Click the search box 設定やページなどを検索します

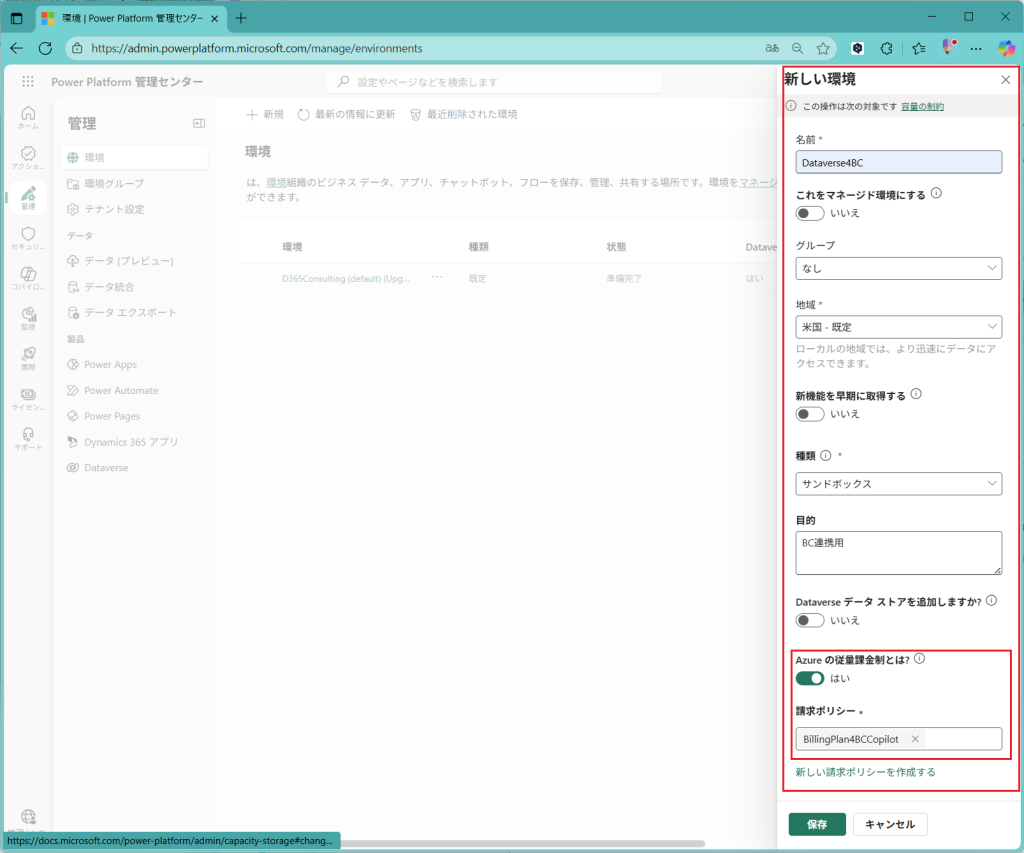[x=494, y=82]
